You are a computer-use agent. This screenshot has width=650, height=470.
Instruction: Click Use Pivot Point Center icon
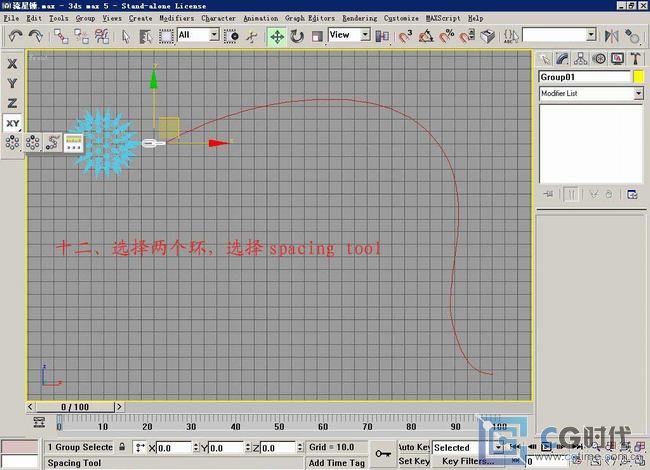[x=382, y=36]
